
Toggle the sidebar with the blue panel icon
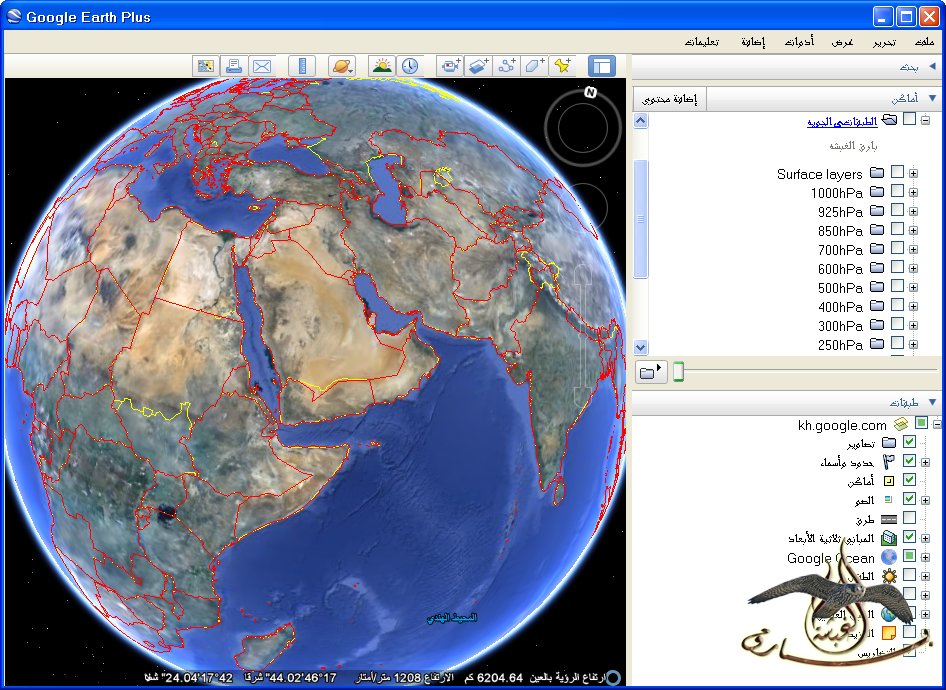pos(602,66)
